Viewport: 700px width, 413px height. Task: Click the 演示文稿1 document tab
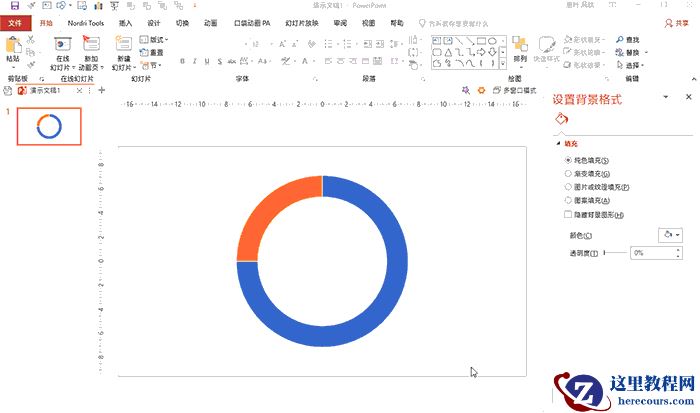point(45,90)
